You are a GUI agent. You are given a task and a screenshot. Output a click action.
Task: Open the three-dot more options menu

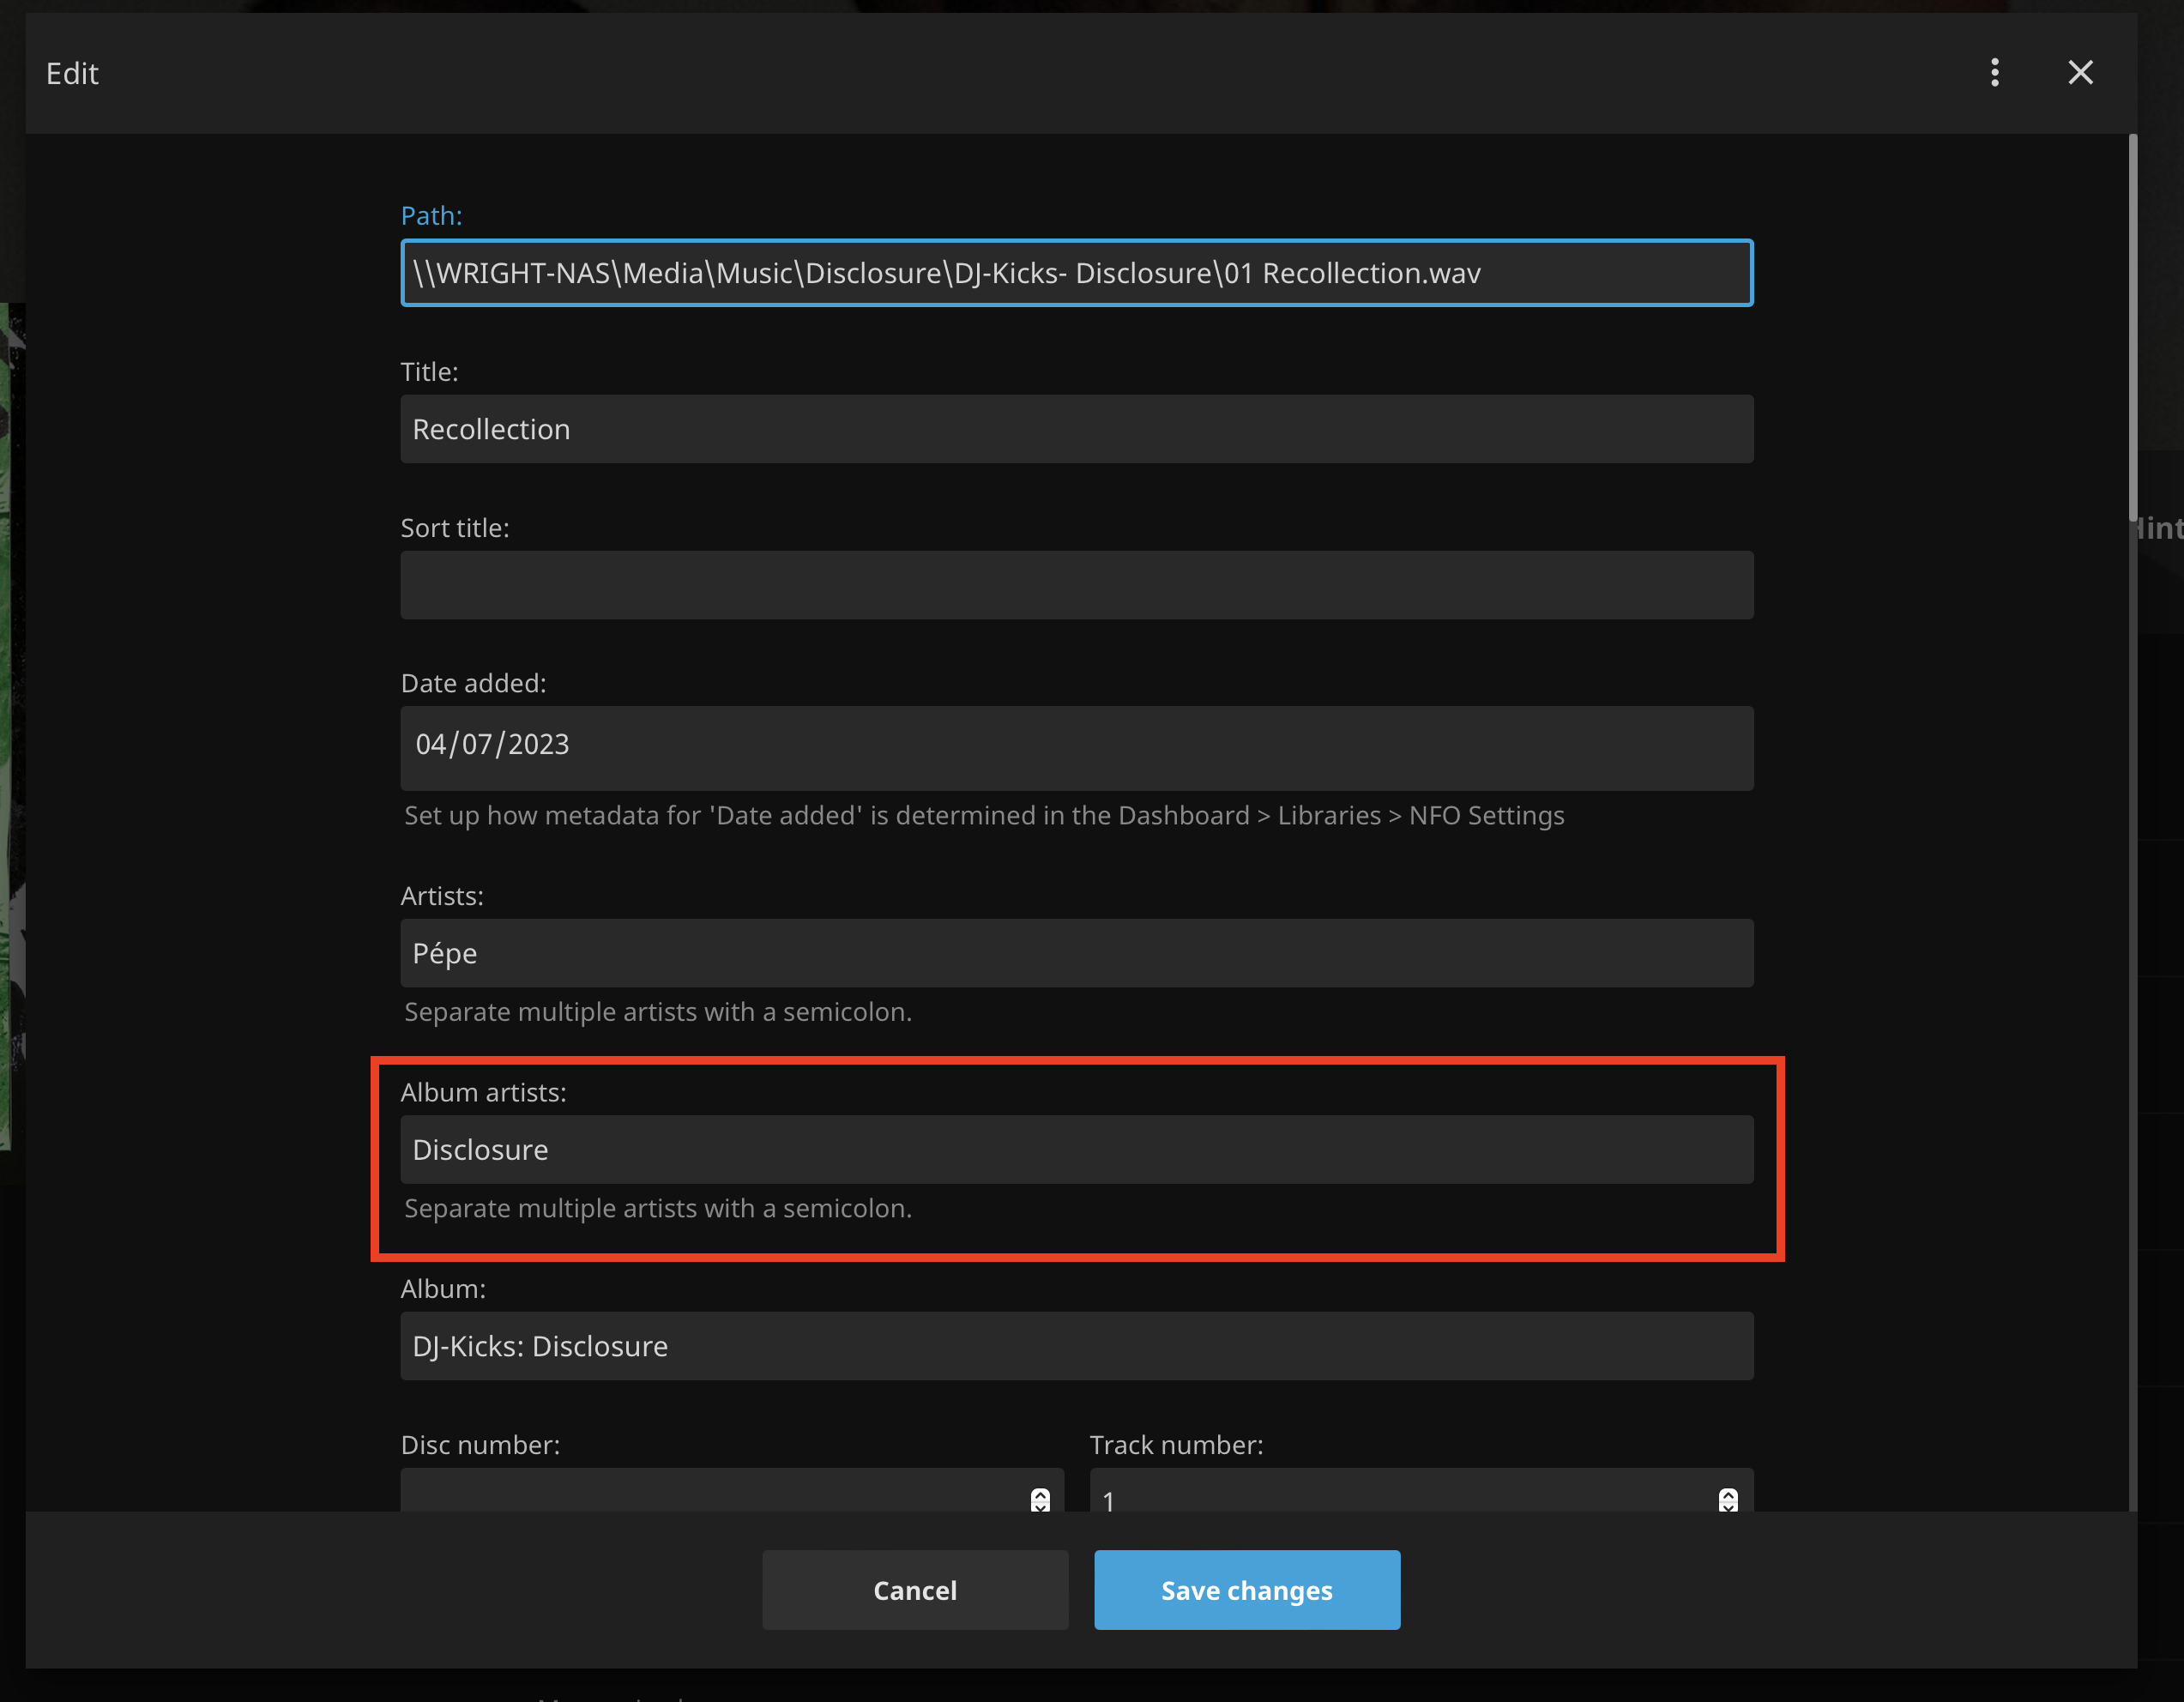1994,72
